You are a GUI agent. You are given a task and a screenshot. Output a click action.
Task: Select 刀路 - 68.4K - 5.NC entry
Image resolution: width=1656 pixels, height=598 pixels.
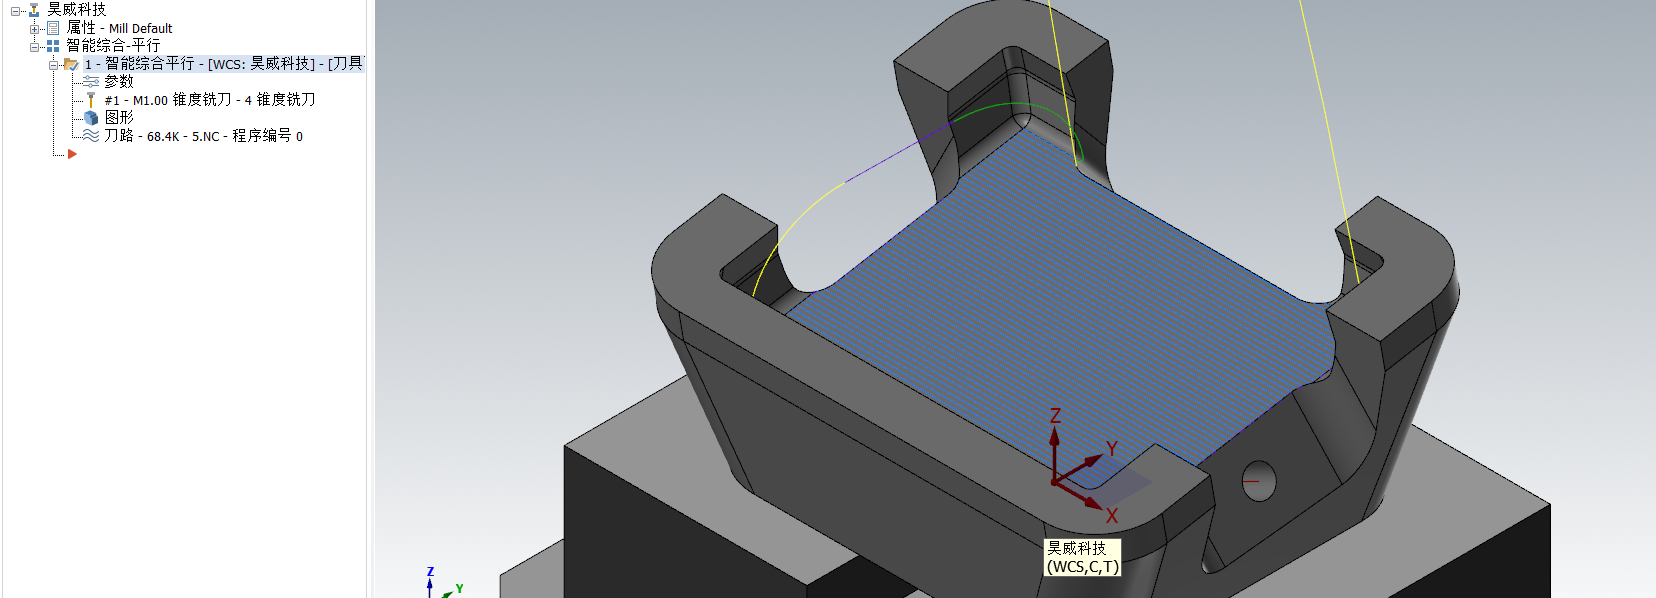point(203,136)
